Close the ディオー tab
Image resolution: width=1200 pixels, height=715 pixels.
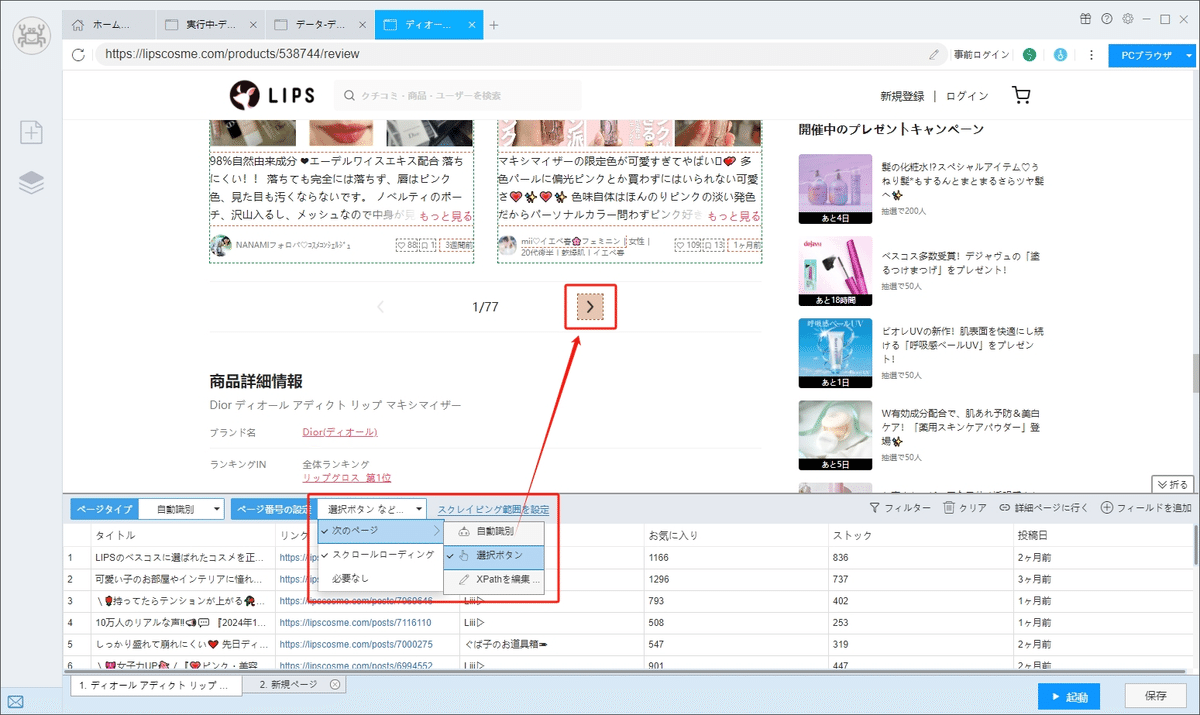(x=470, y=25)
